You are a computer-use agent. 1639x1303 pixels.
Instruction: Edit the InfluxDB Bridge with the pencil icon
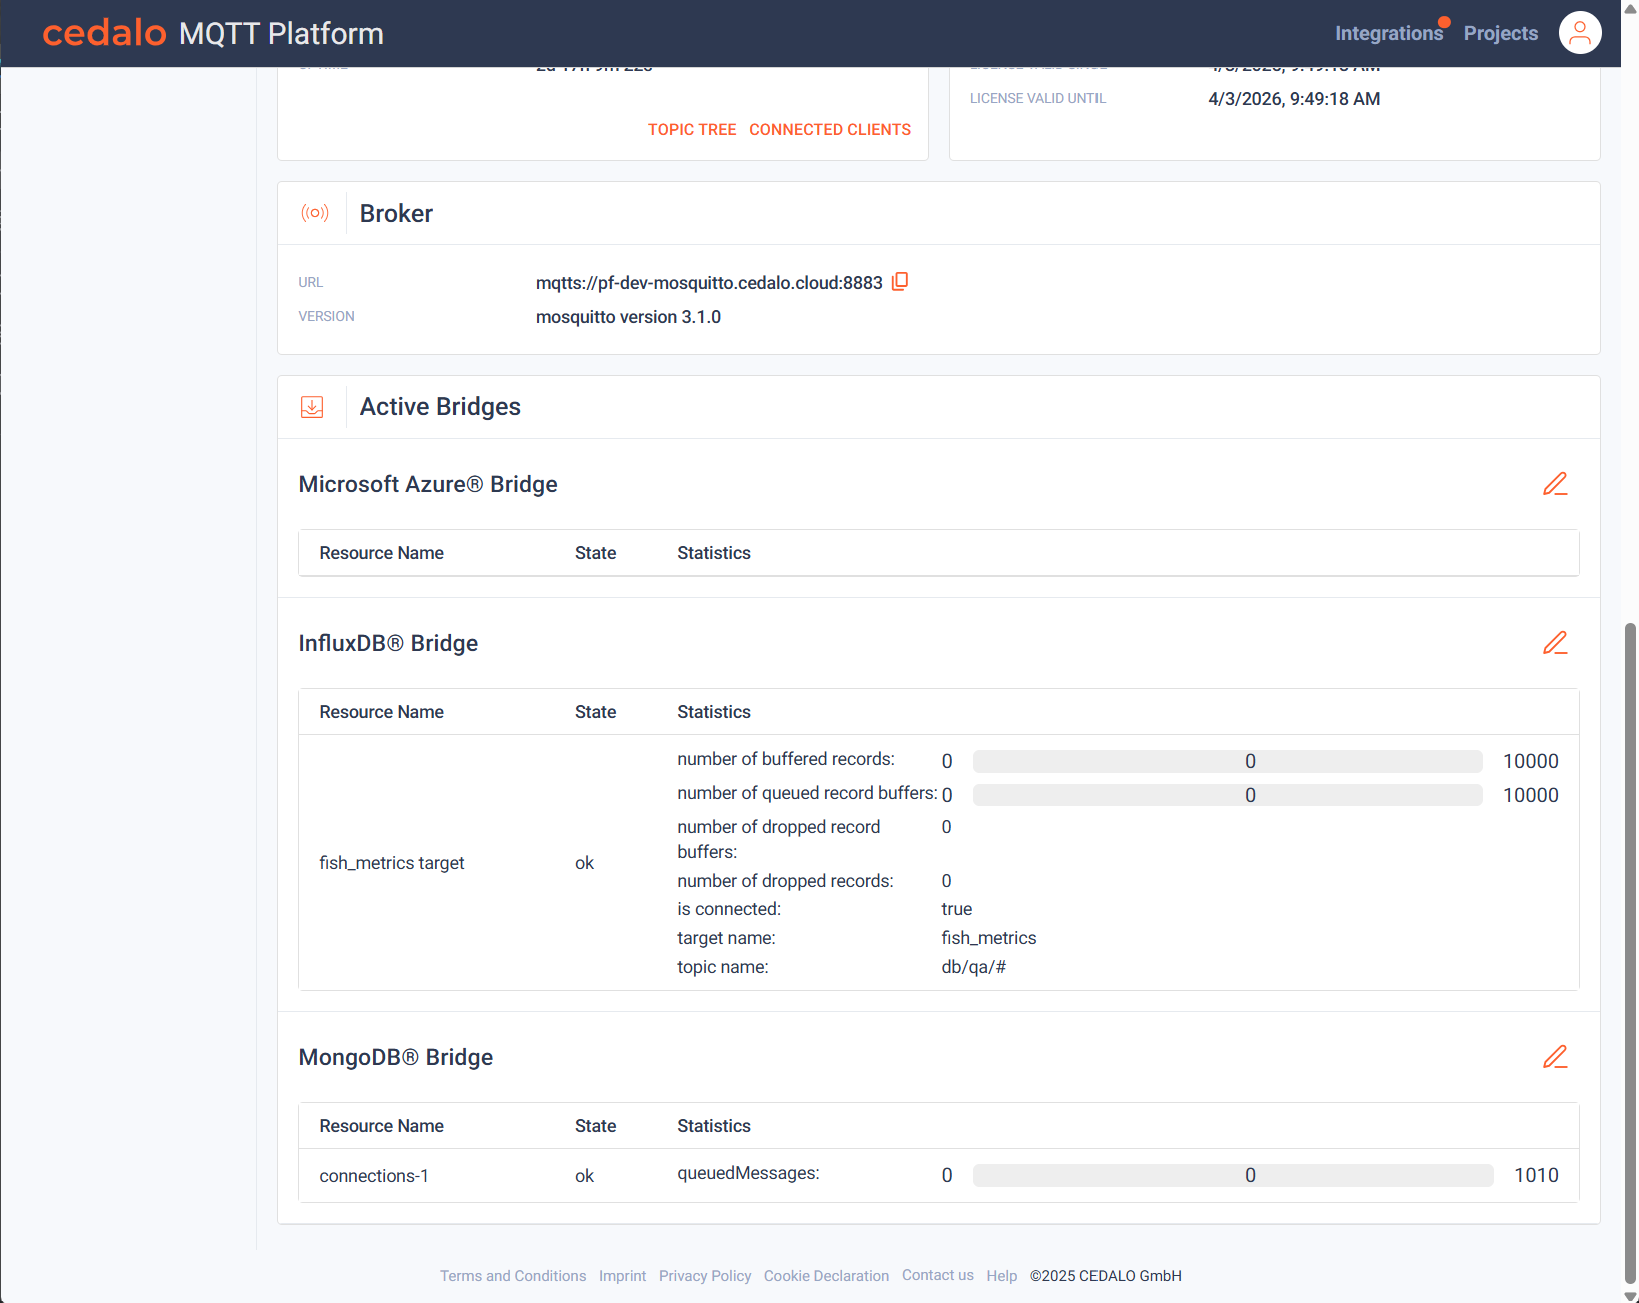point(1555,643)
